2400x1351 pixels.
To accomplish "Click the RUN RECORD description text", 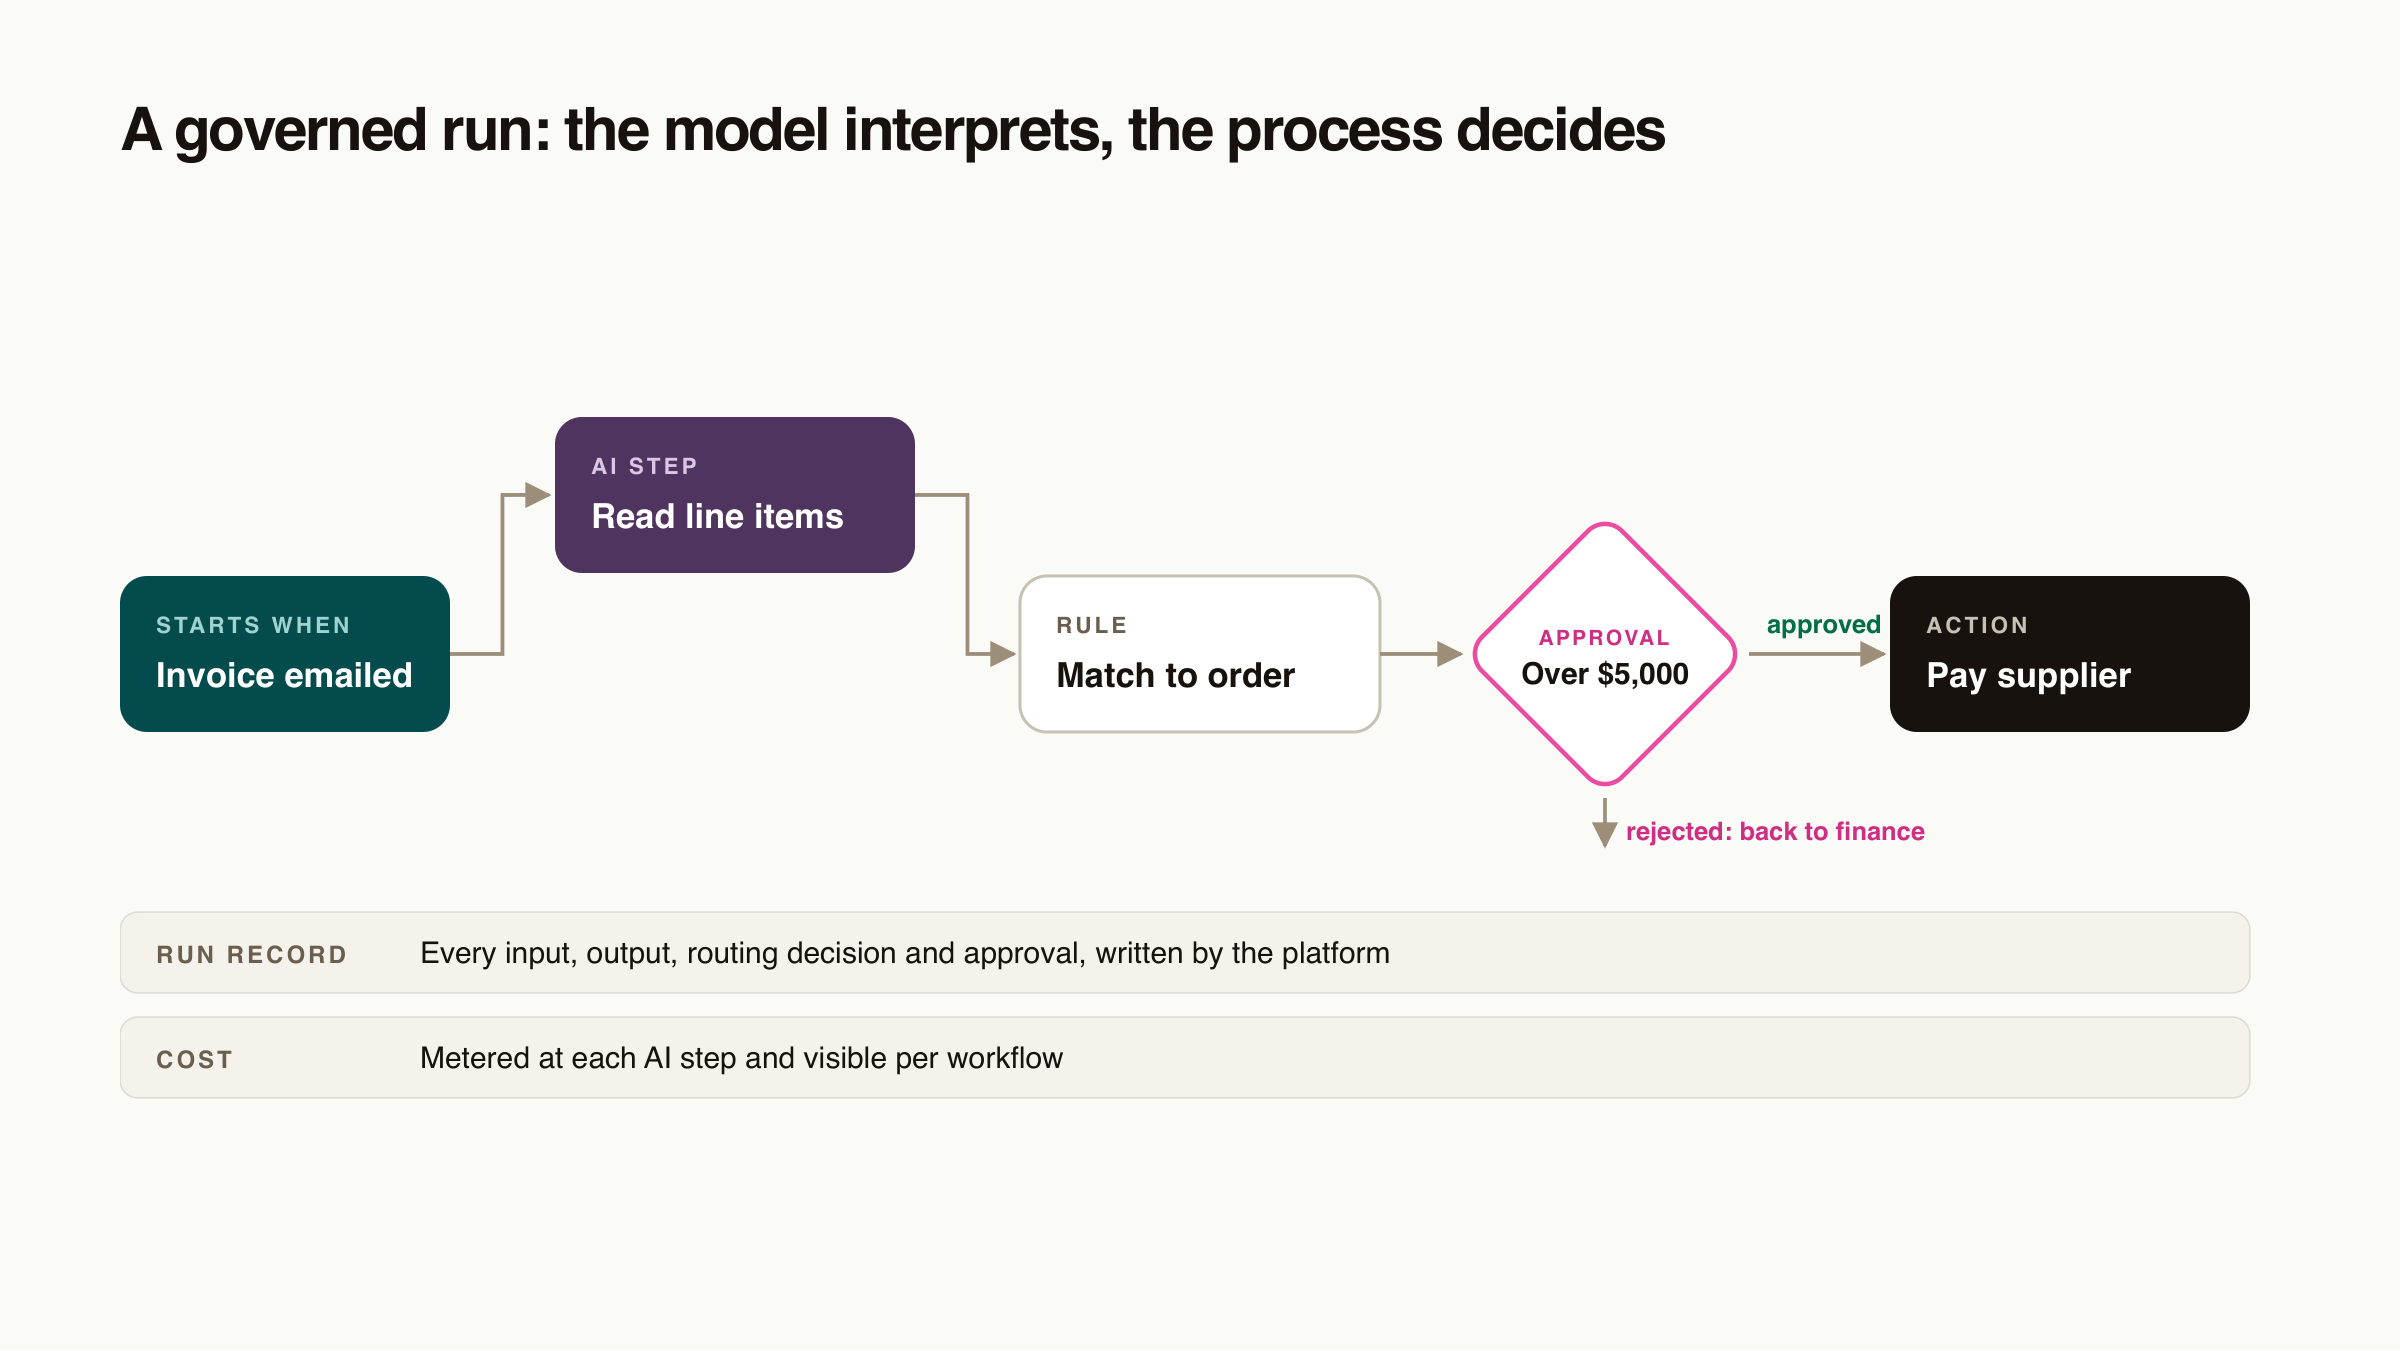I will [905, 953].
